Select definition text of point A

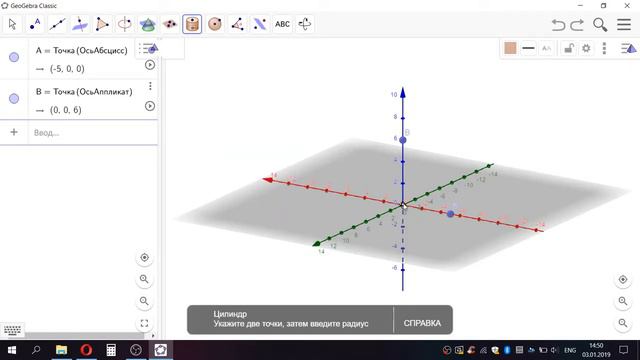pyautogui.click(x=82, y=51)
